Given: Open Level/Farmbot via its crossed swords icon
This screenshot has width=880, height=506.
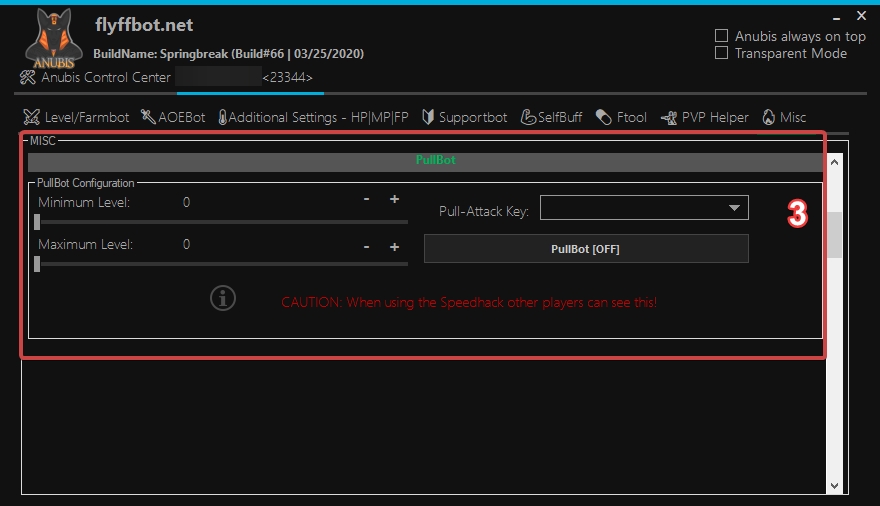Looking at the screenshot, I should (32, 118).
